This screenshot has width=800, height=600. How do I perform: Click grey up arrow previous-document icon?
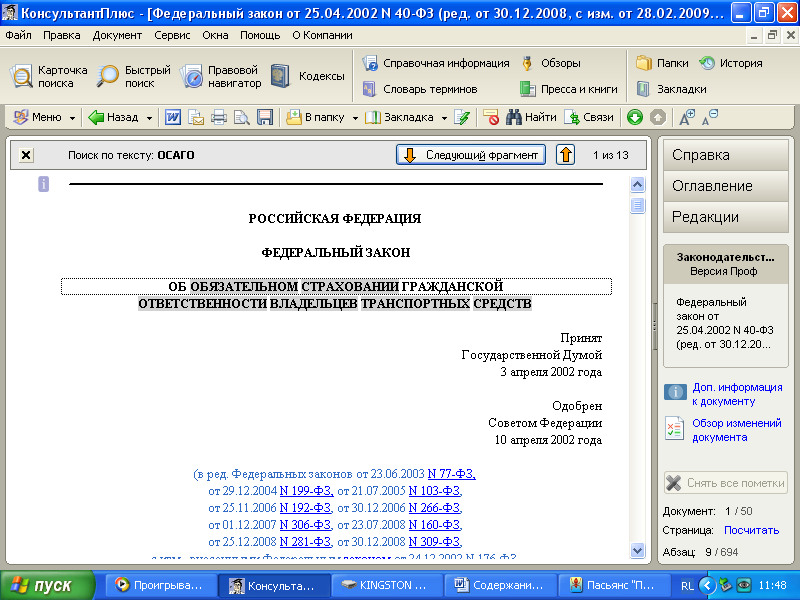(658, 117)
